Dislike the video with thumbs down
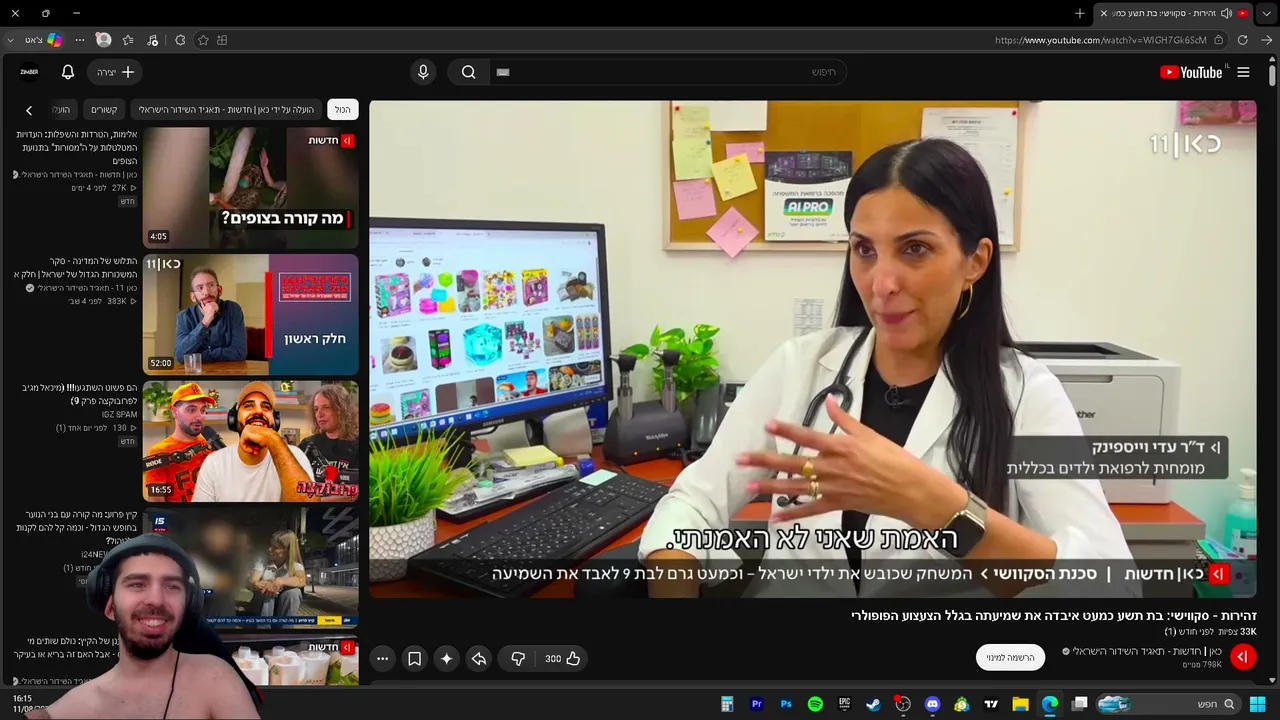This screenshot has width=1280, height=720. pyautogui.click(x=518, y=658)
